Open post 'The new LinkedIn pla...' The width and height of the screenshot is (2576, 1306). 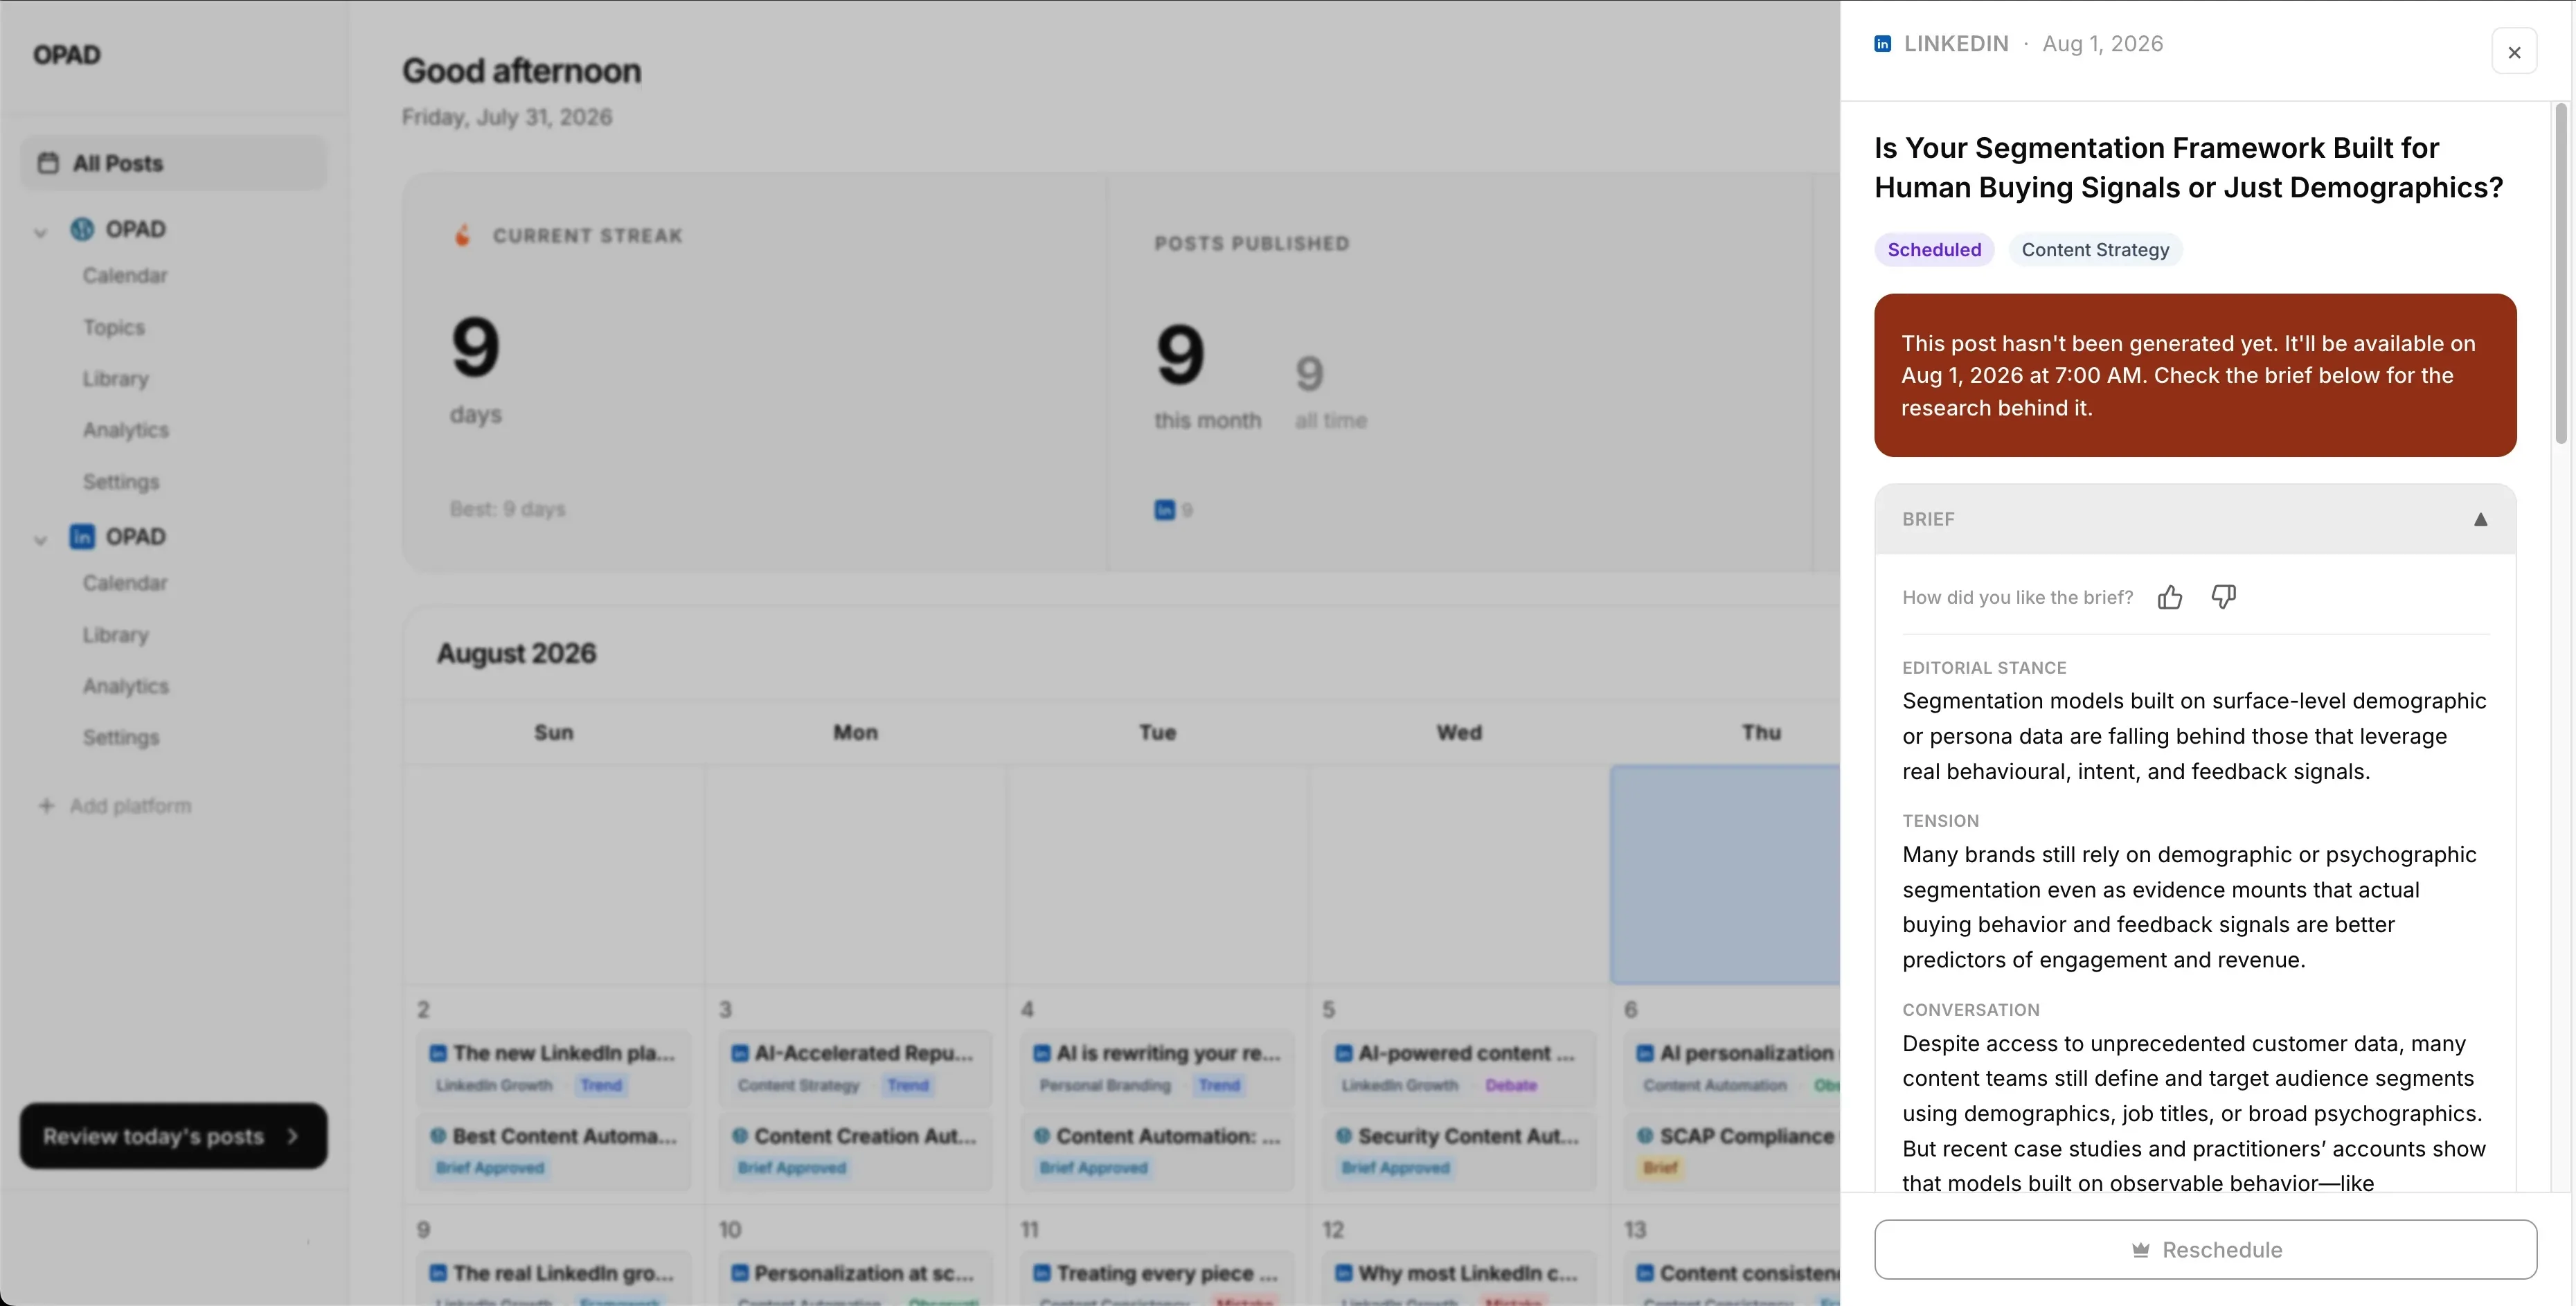click(x=554, y=1069)
